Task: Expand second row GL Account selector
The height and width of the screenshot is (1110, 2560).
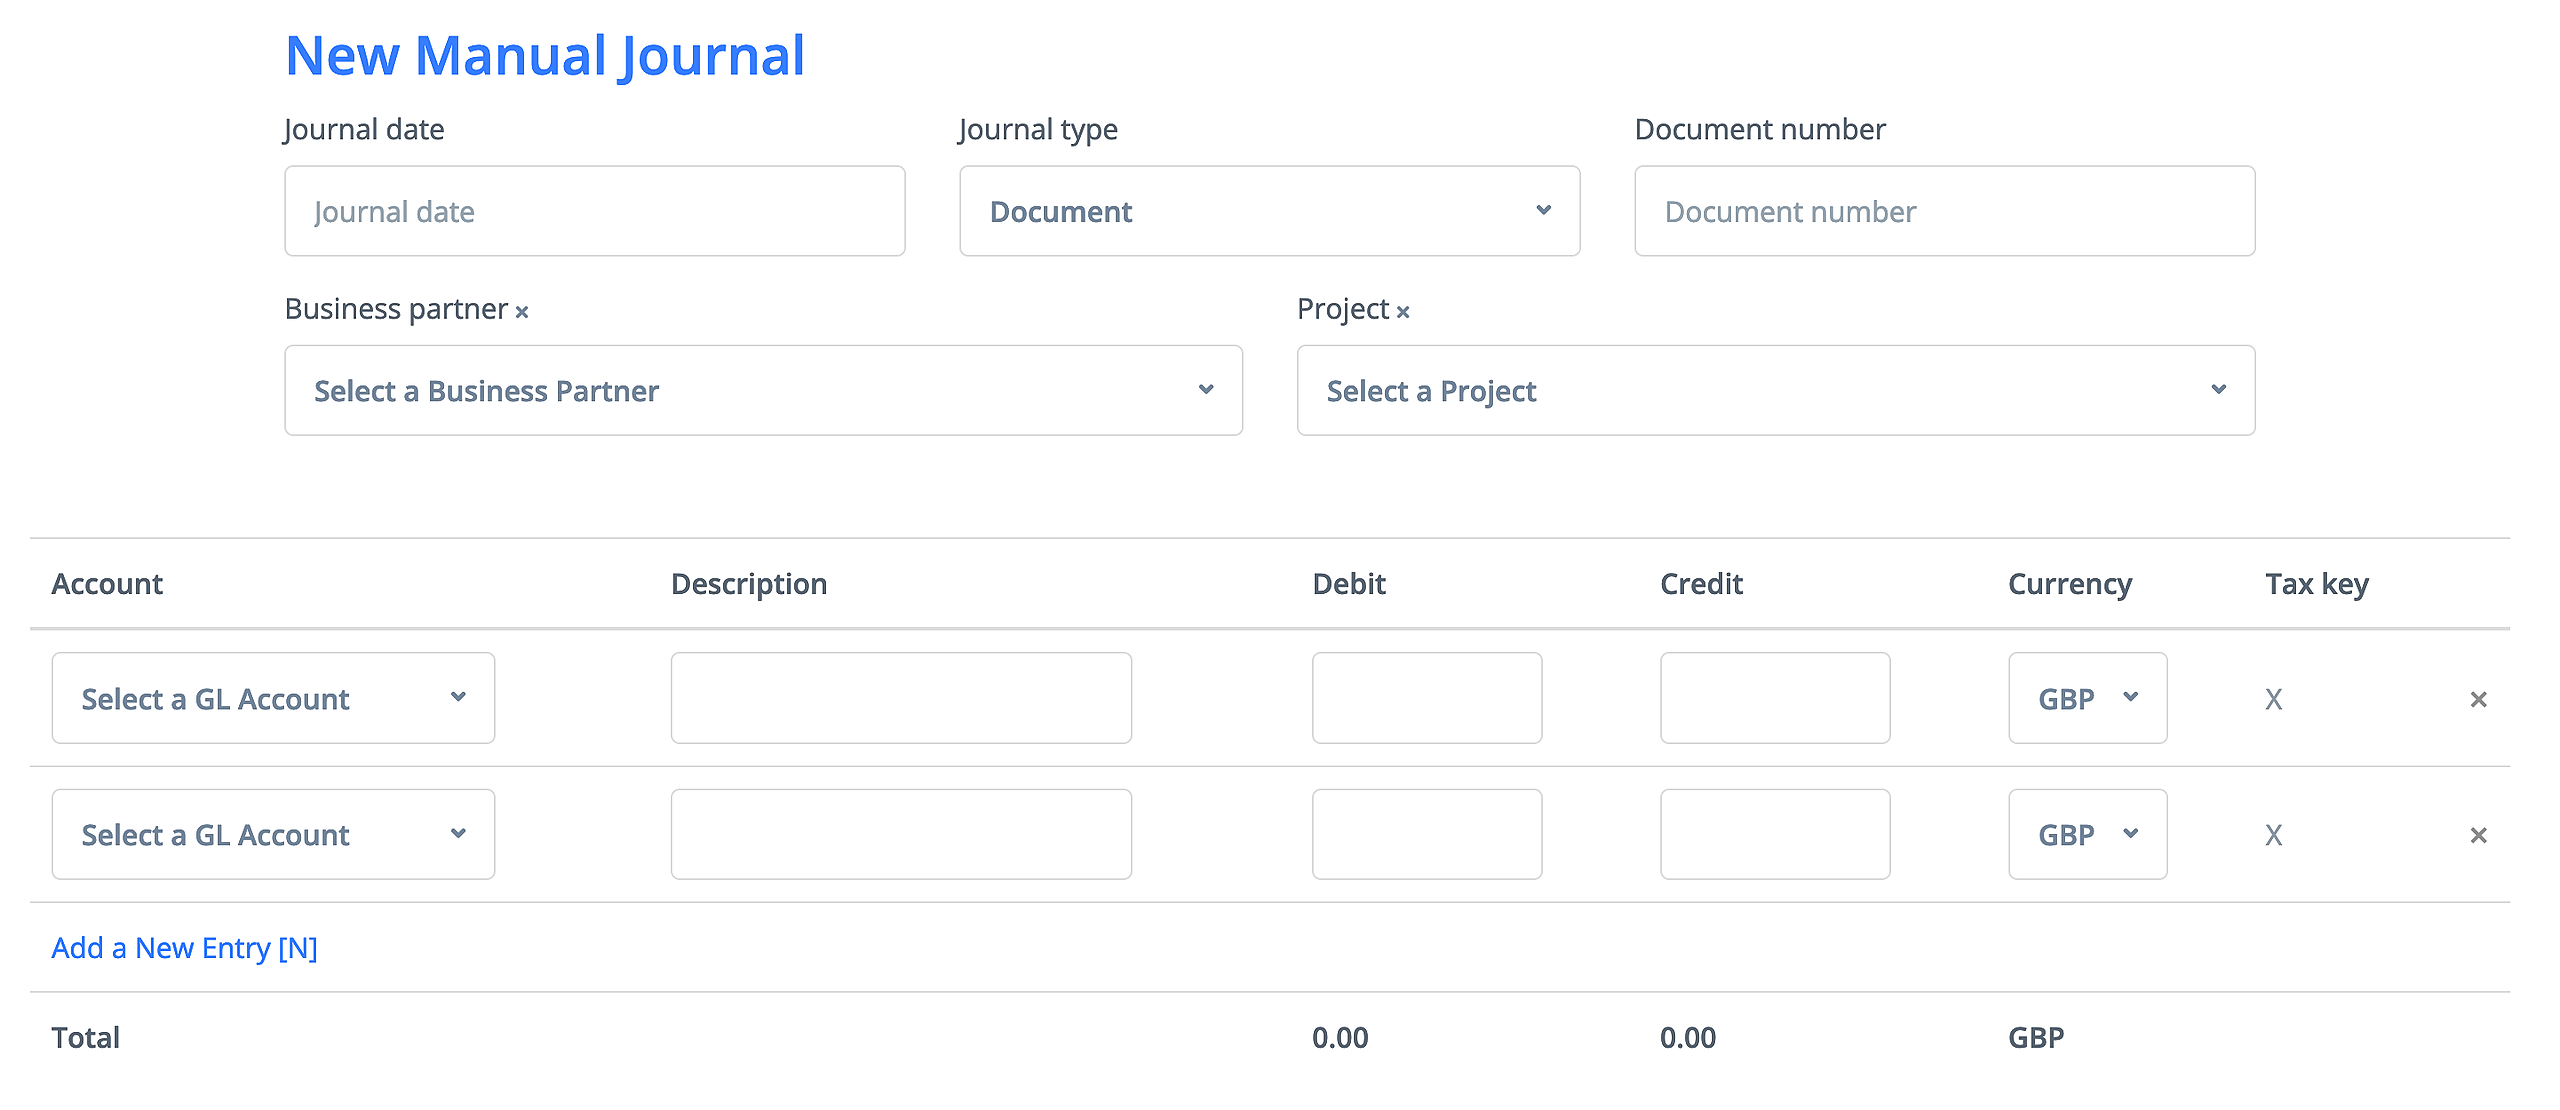Action: click(x=273, y=834)
